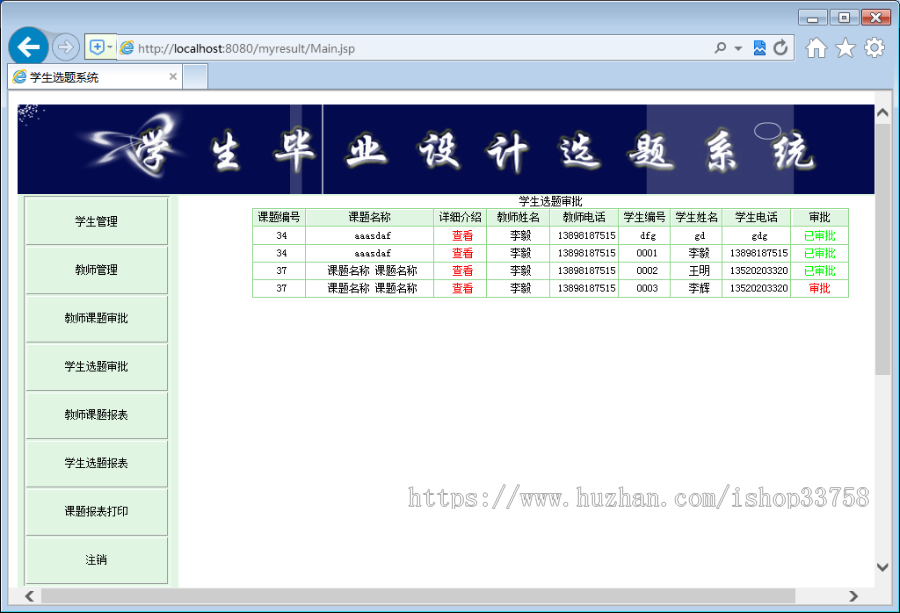The image size is (900, 613).
Task: Close the 学生选题系统 tab
Action: click(x=173, y=76)
